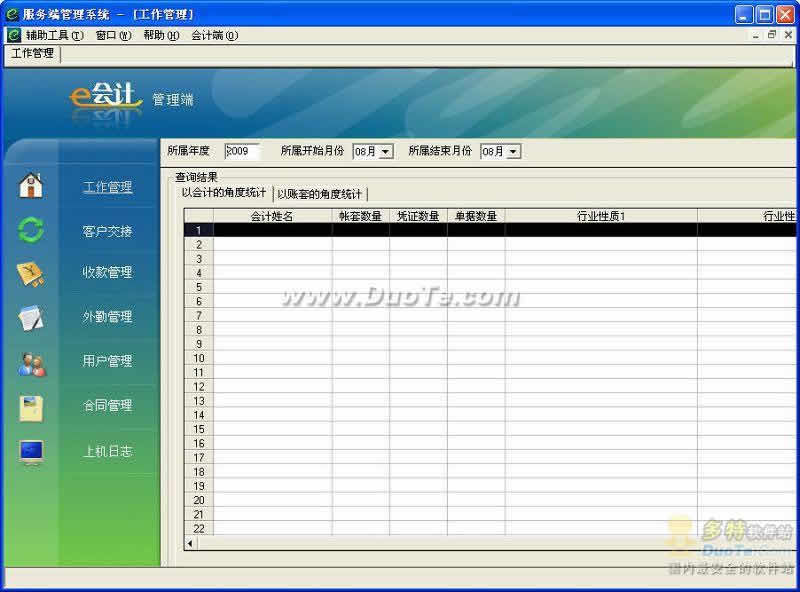Click the people icon for 用户管理
The height and width of the screenshot is (592, 800).
(x=32, y=364)
